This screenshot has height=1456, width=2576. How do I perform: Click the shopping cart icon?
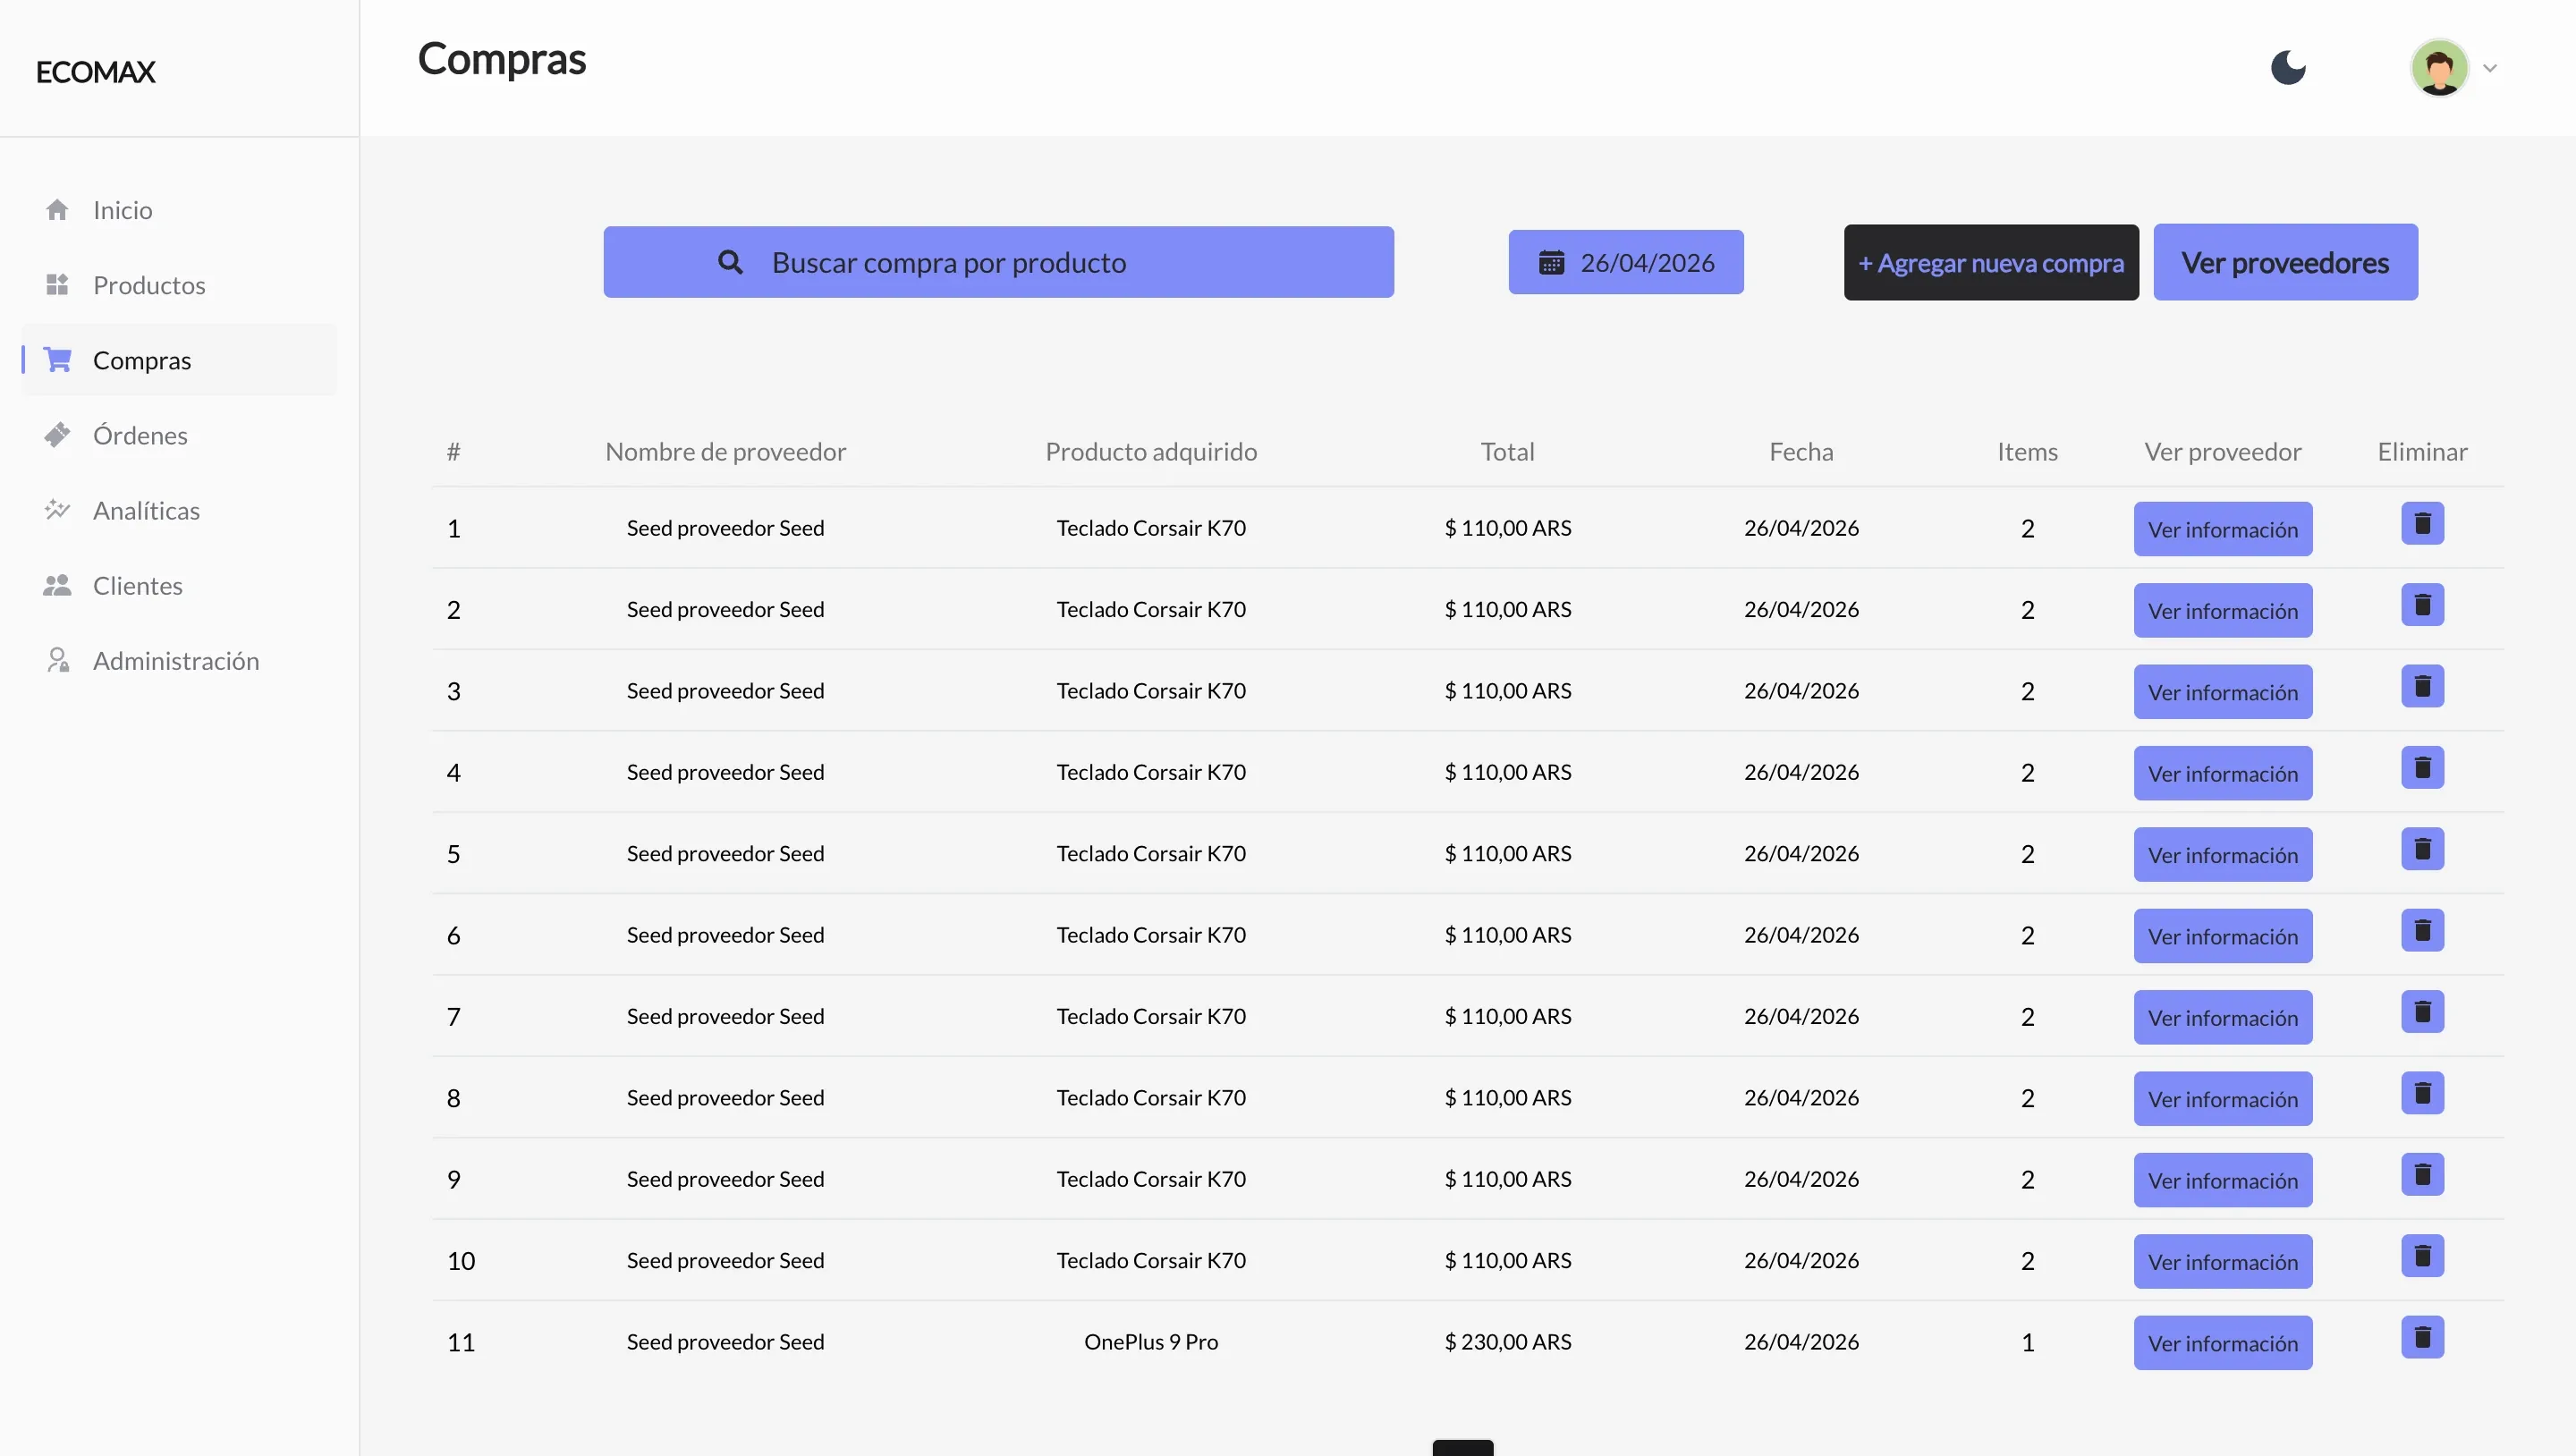57,359
